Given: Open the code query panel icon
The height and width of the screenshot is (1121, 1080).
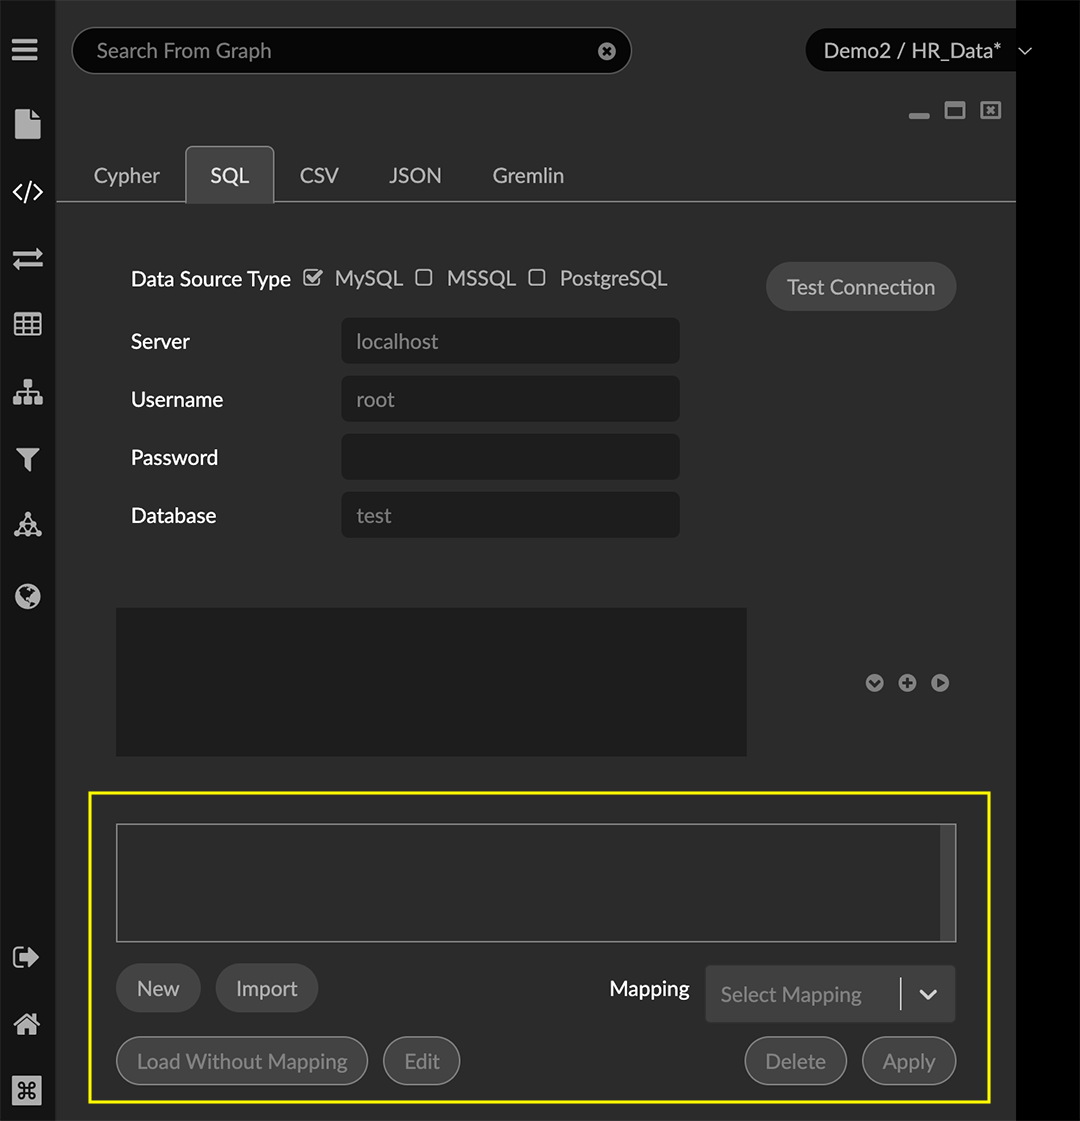Looking at the screenshot, I should pos(27,191).
